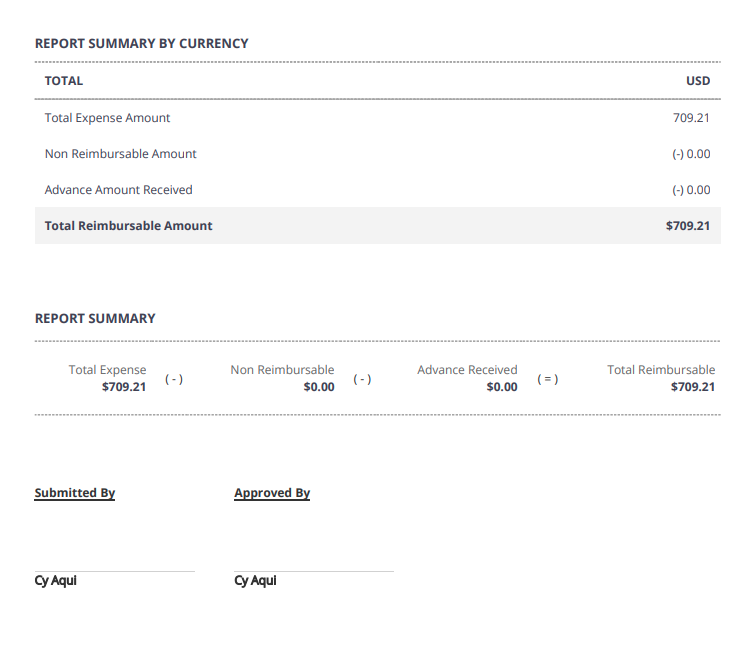Click the 709.21 total expense amount value
Viewport: 753px width, 648px height.
tap(691, 118)
